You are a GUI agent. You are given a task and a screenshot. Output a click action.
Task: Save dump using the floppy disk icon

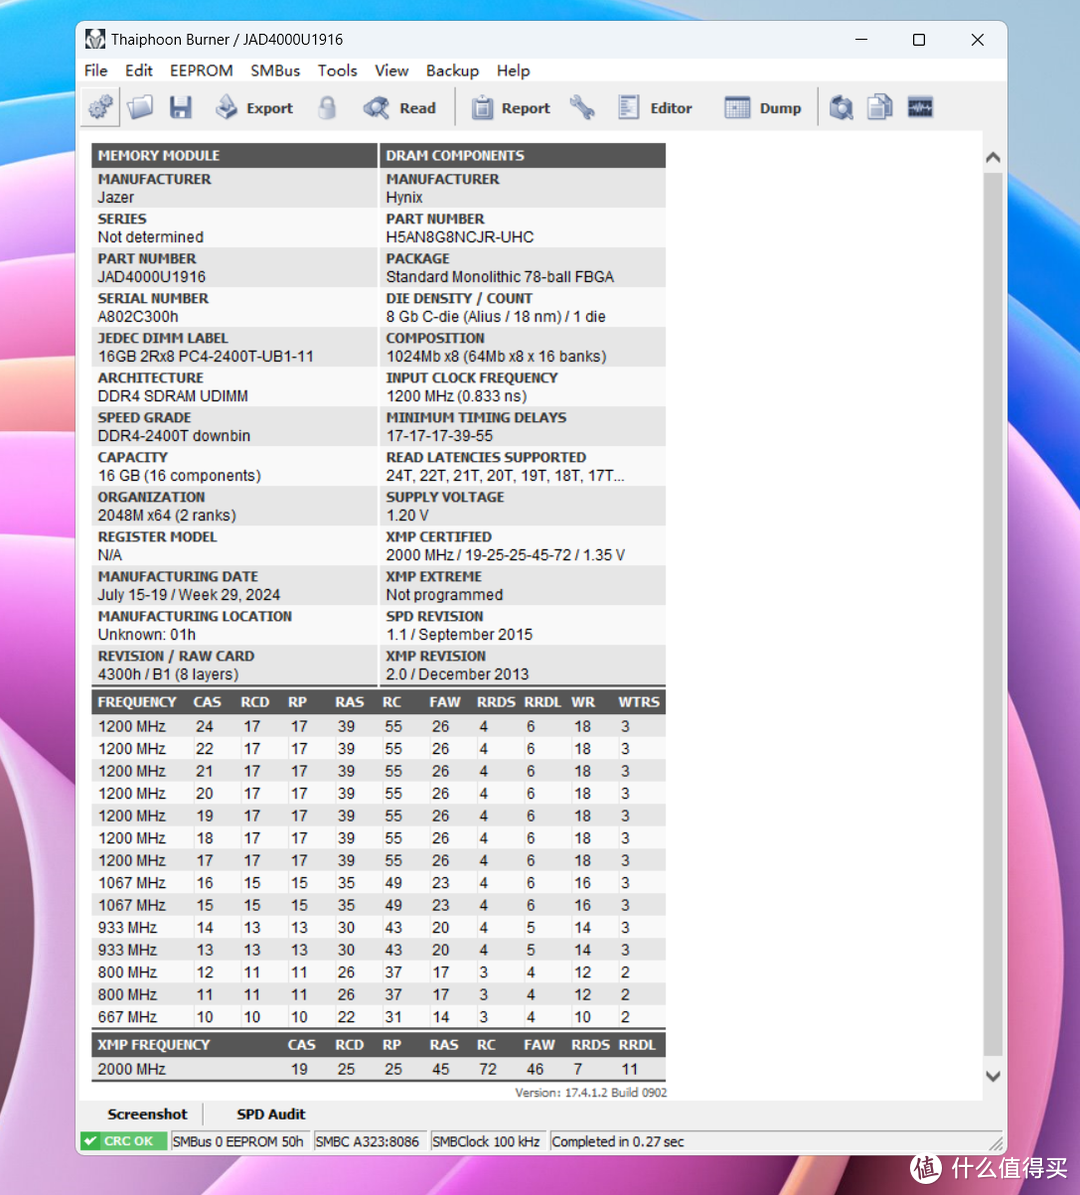coord(181,107)
